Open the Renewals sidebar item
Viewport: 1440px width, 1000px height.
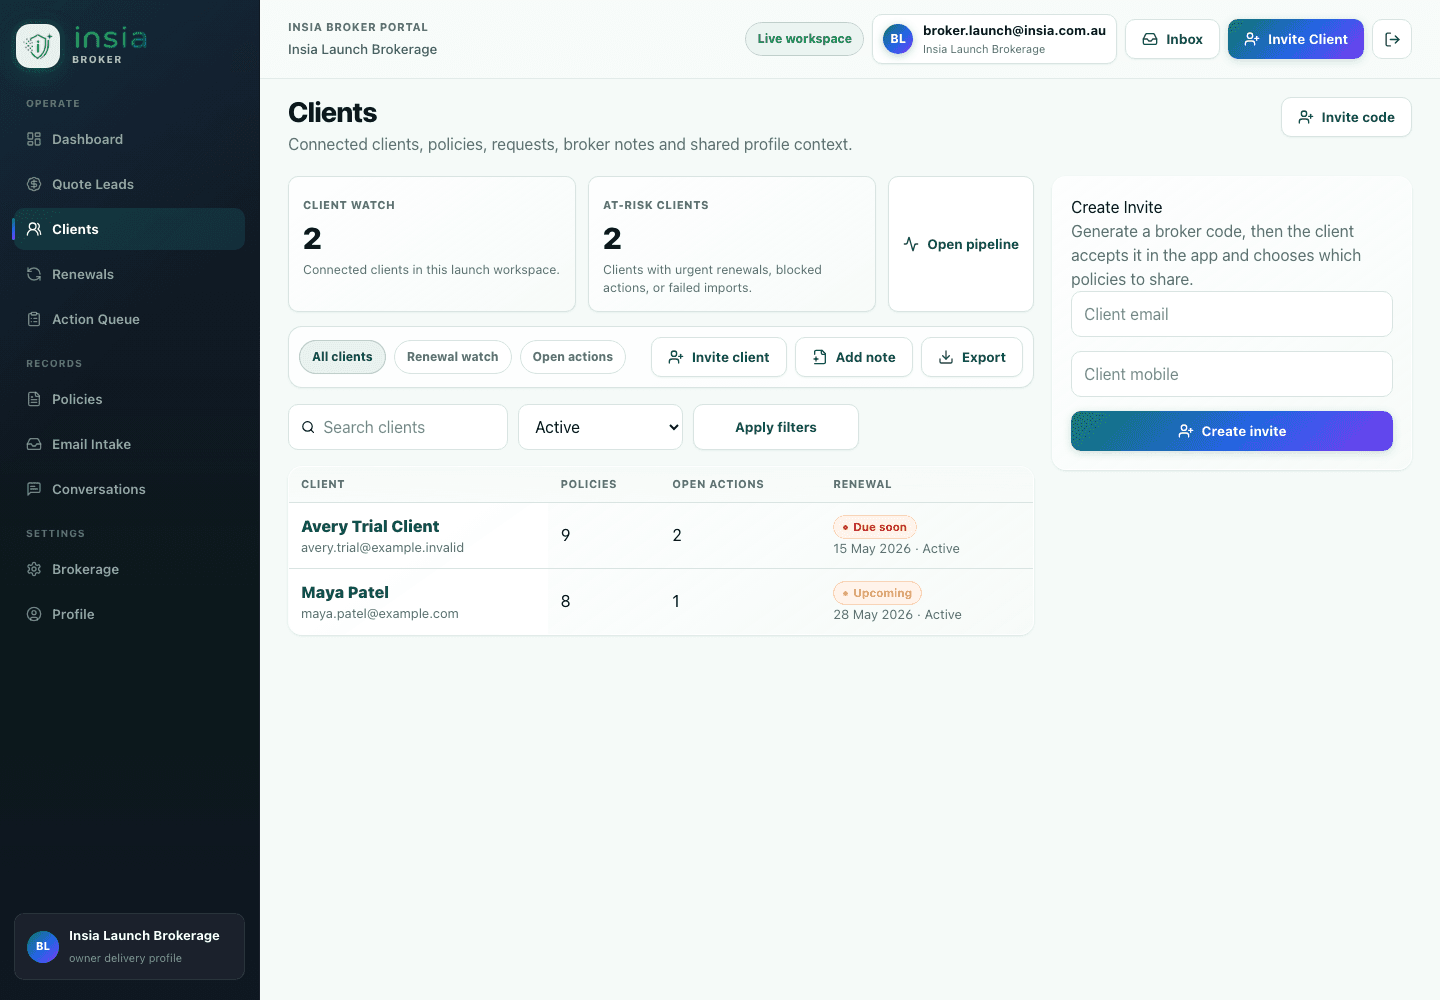(x=129, y=274)
